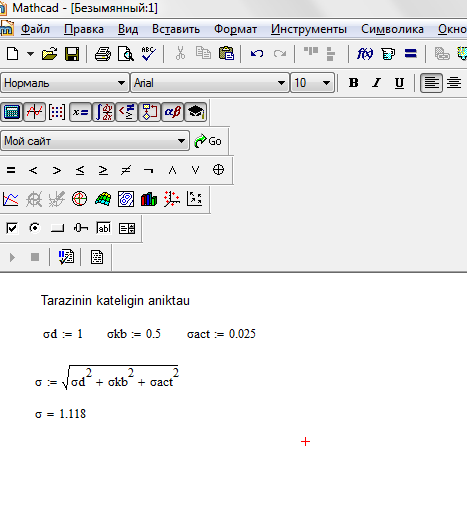Viewport: 467px width, 505px height.
Task: Click the Calculate equals-sign icon
Action: coord(411,53)
